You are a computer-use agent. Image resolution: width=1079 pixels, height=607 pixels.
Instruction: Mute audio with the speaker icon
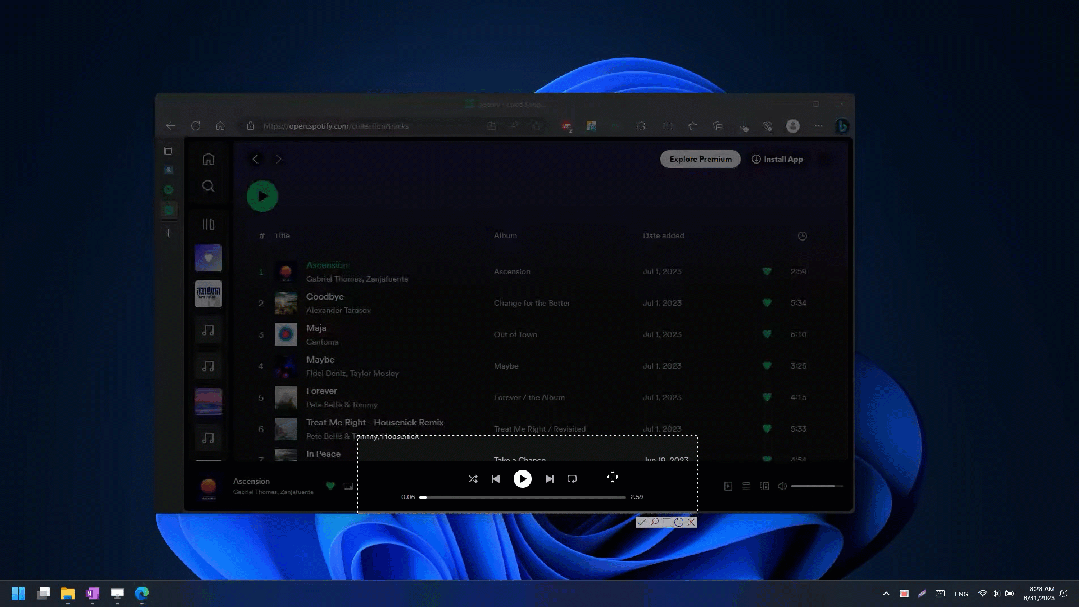click(x=782, y=486)
